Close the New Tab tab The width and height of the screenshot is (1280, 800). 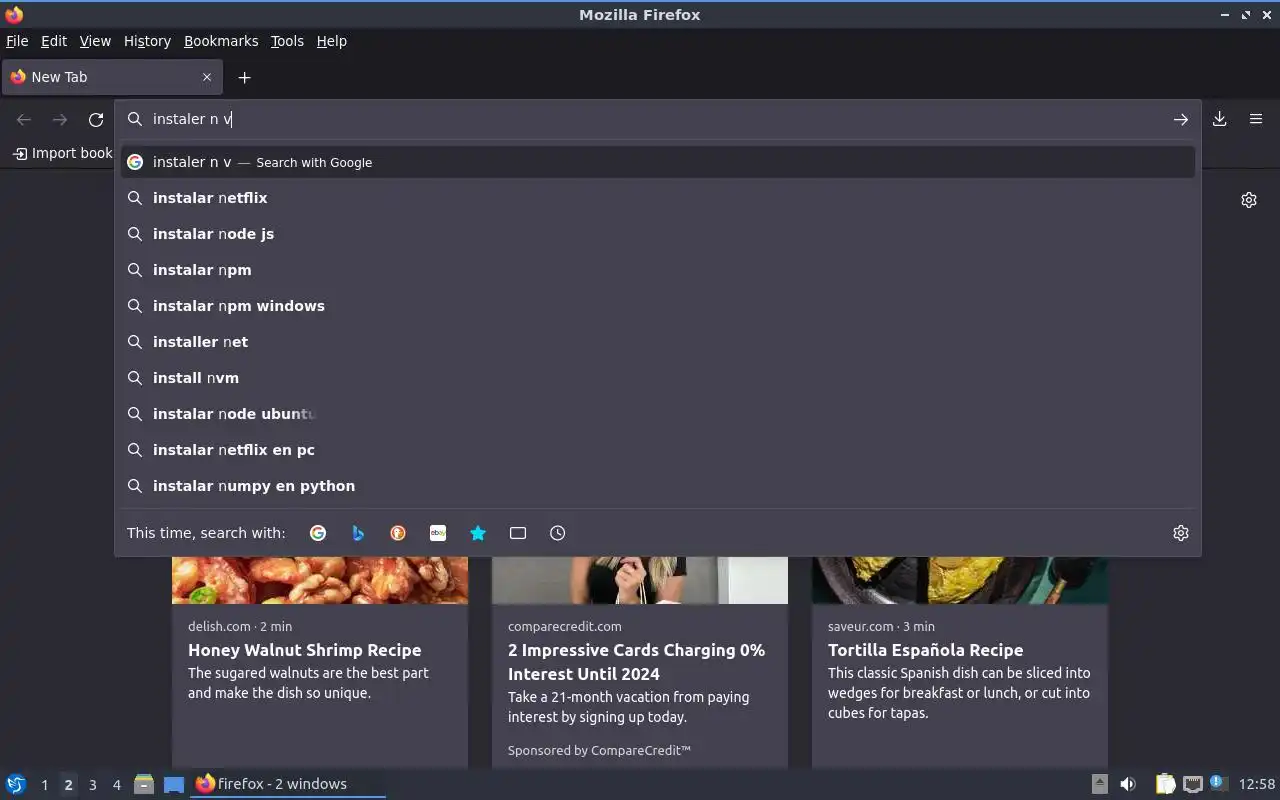[207, 77]
